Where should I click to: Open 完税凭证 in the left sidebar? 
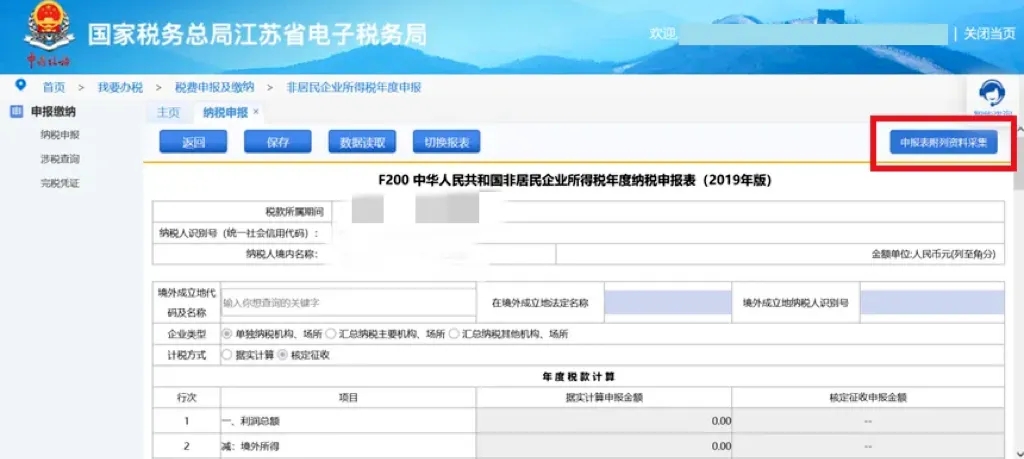(x=59, y=183)
